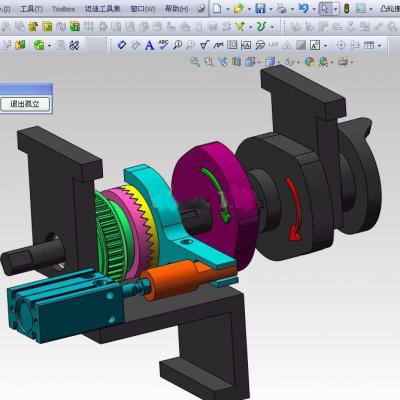Expand the Options dropdown arrow
Image resolution: width=400 pixels, height=400 pixels.
click(371, 9)
